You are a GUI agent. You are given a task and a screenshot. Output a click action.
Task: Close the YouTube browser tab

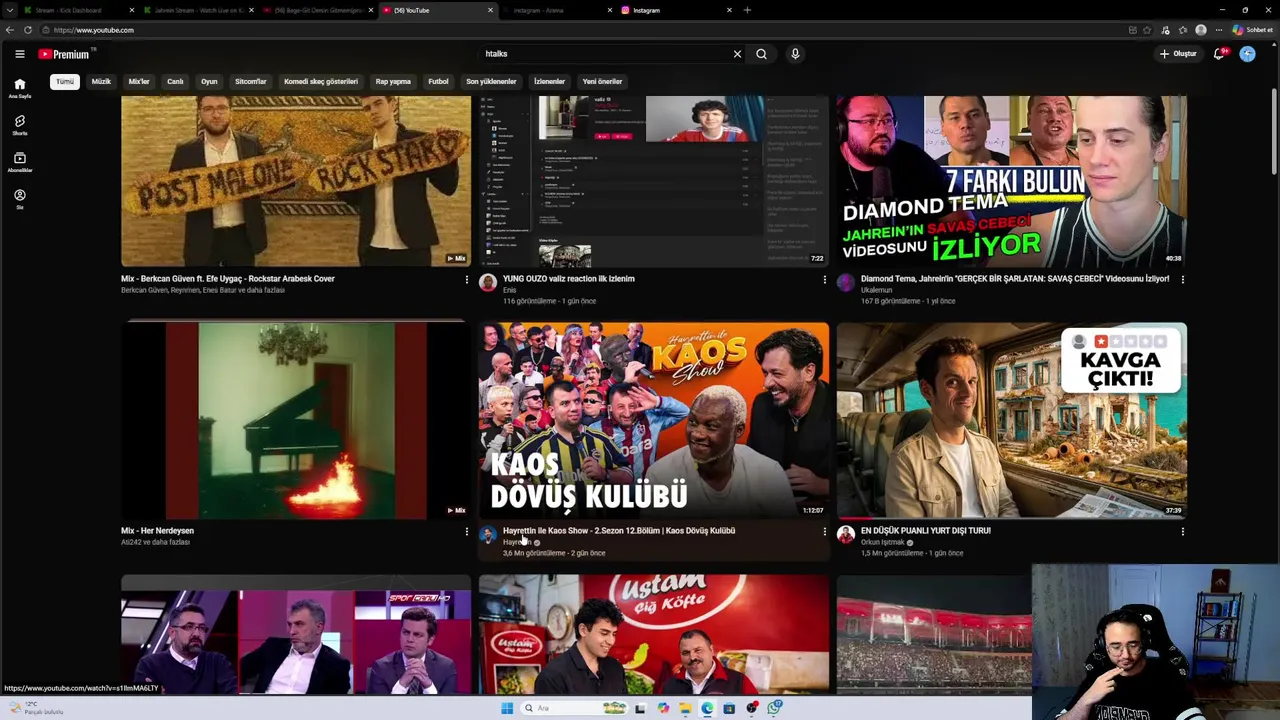pos(490,10)
